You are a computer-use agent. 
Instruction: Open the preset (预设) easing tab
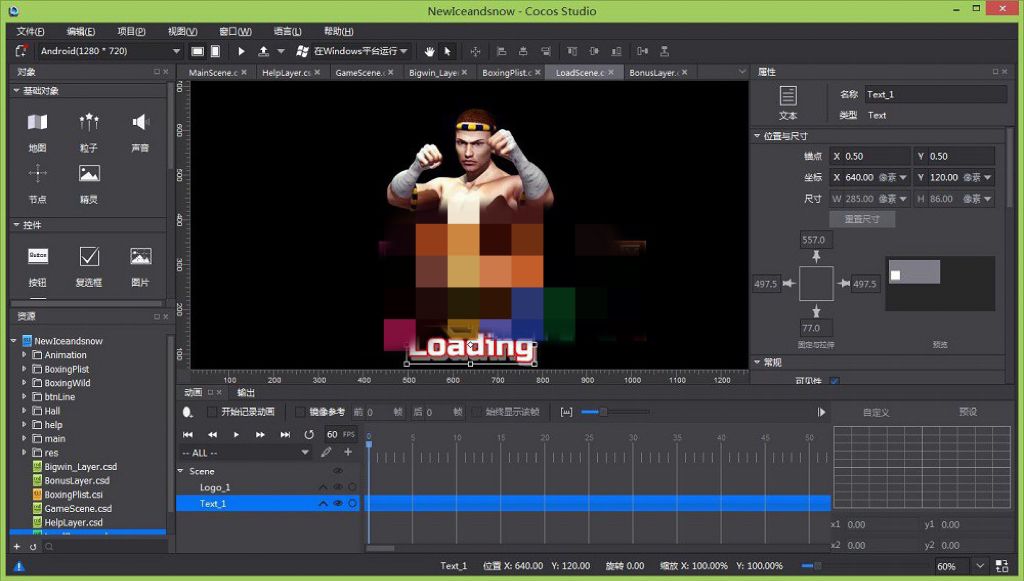tap(968, 412)
